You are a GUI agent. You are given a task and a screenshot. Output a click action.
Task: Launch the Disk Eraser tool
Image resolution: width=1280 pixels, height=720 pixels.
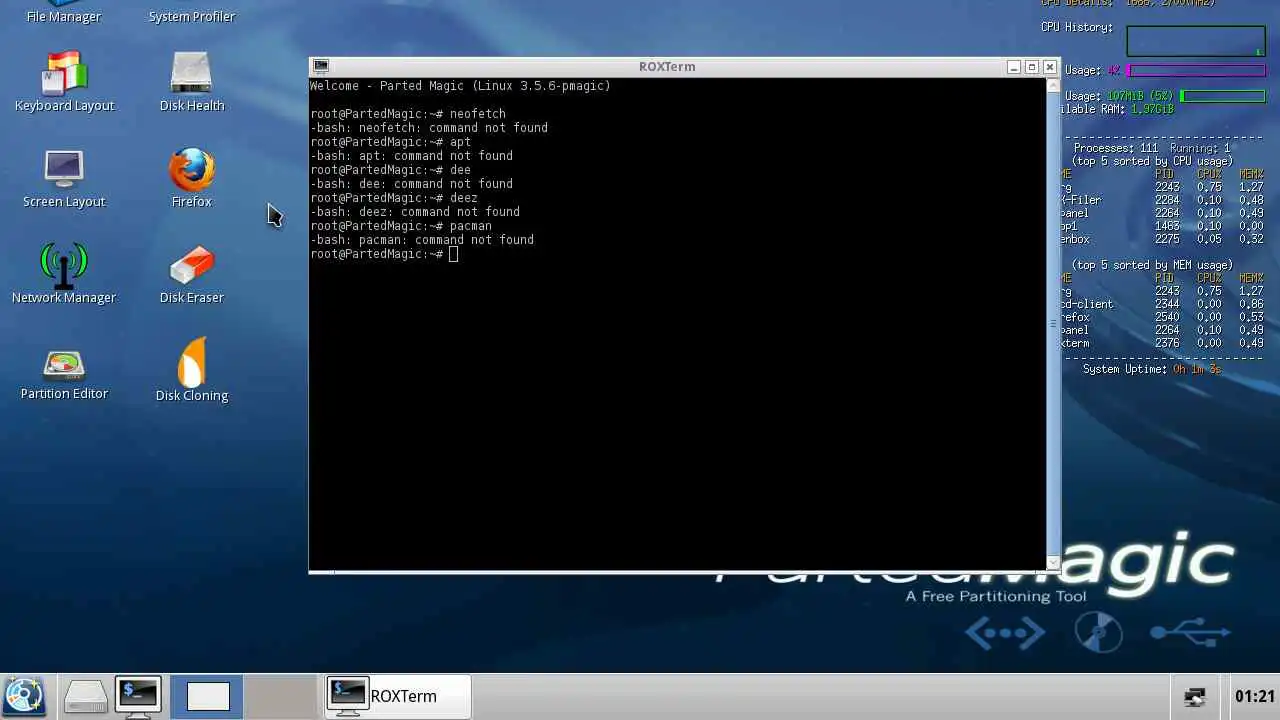click(x=191, y=274)
